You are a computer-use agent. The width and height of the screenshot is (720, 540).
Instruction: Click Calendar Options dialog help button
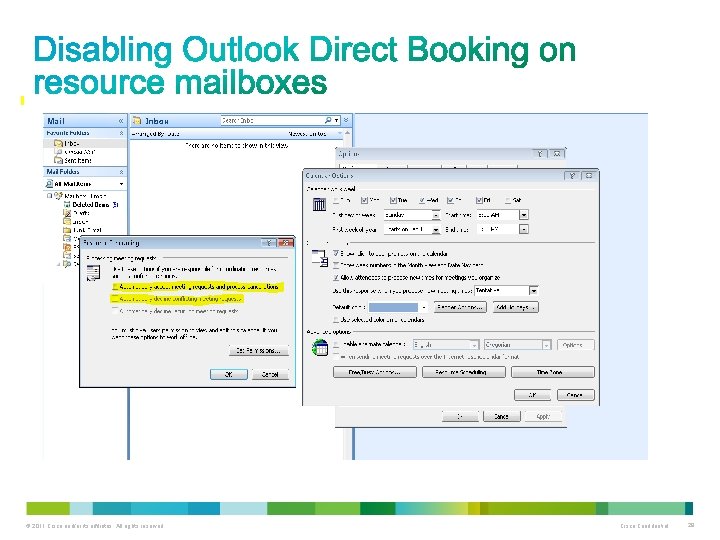point(572,175)
